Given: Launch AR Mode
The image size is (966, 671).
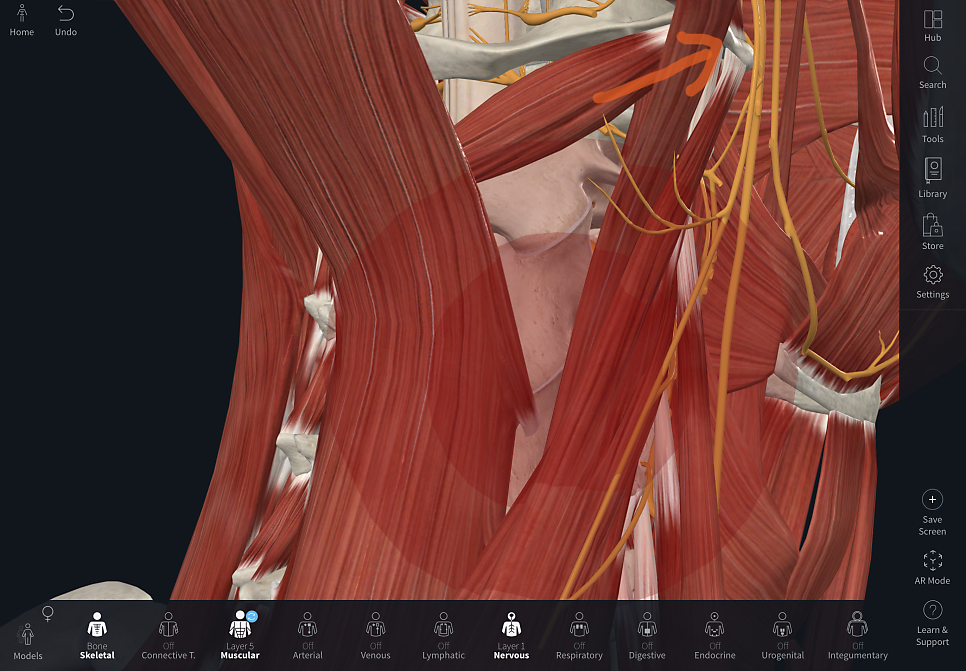Looking at the screenshot, I should pyautogui.click(x=932, y=567).
